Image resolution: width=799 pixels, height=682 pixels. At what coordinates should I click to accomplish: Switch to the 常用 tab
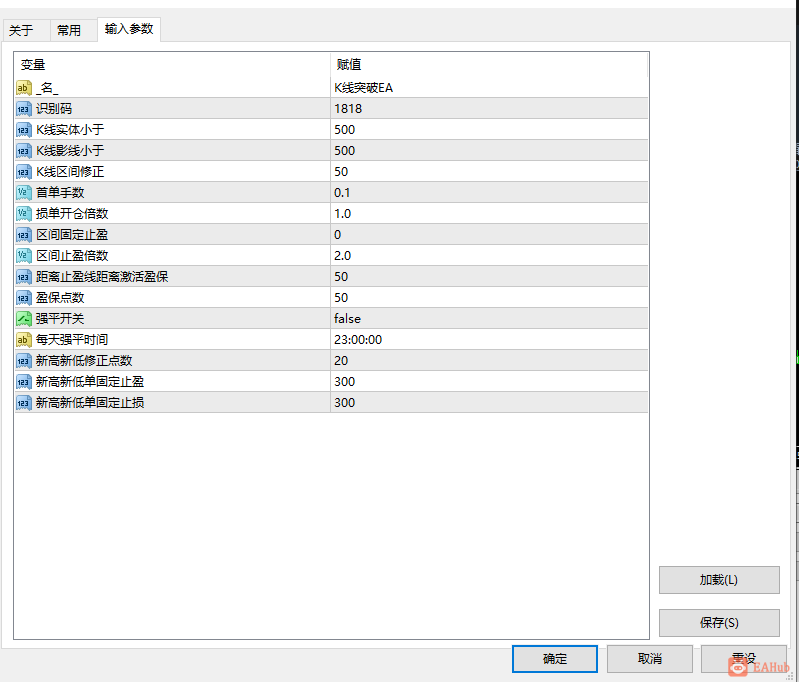(x=73, y=31)
